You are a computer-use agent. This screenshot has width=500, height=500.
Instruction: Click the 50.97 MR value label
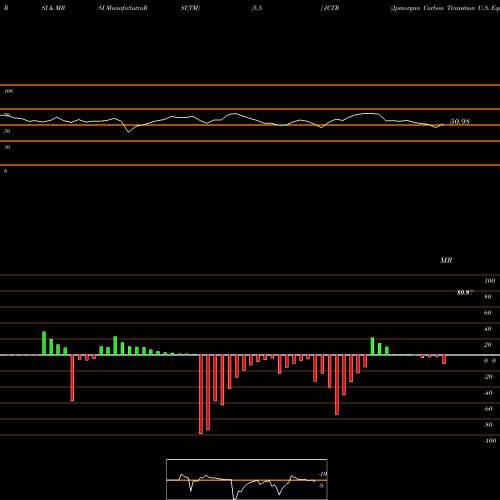(x=465, y=293)
